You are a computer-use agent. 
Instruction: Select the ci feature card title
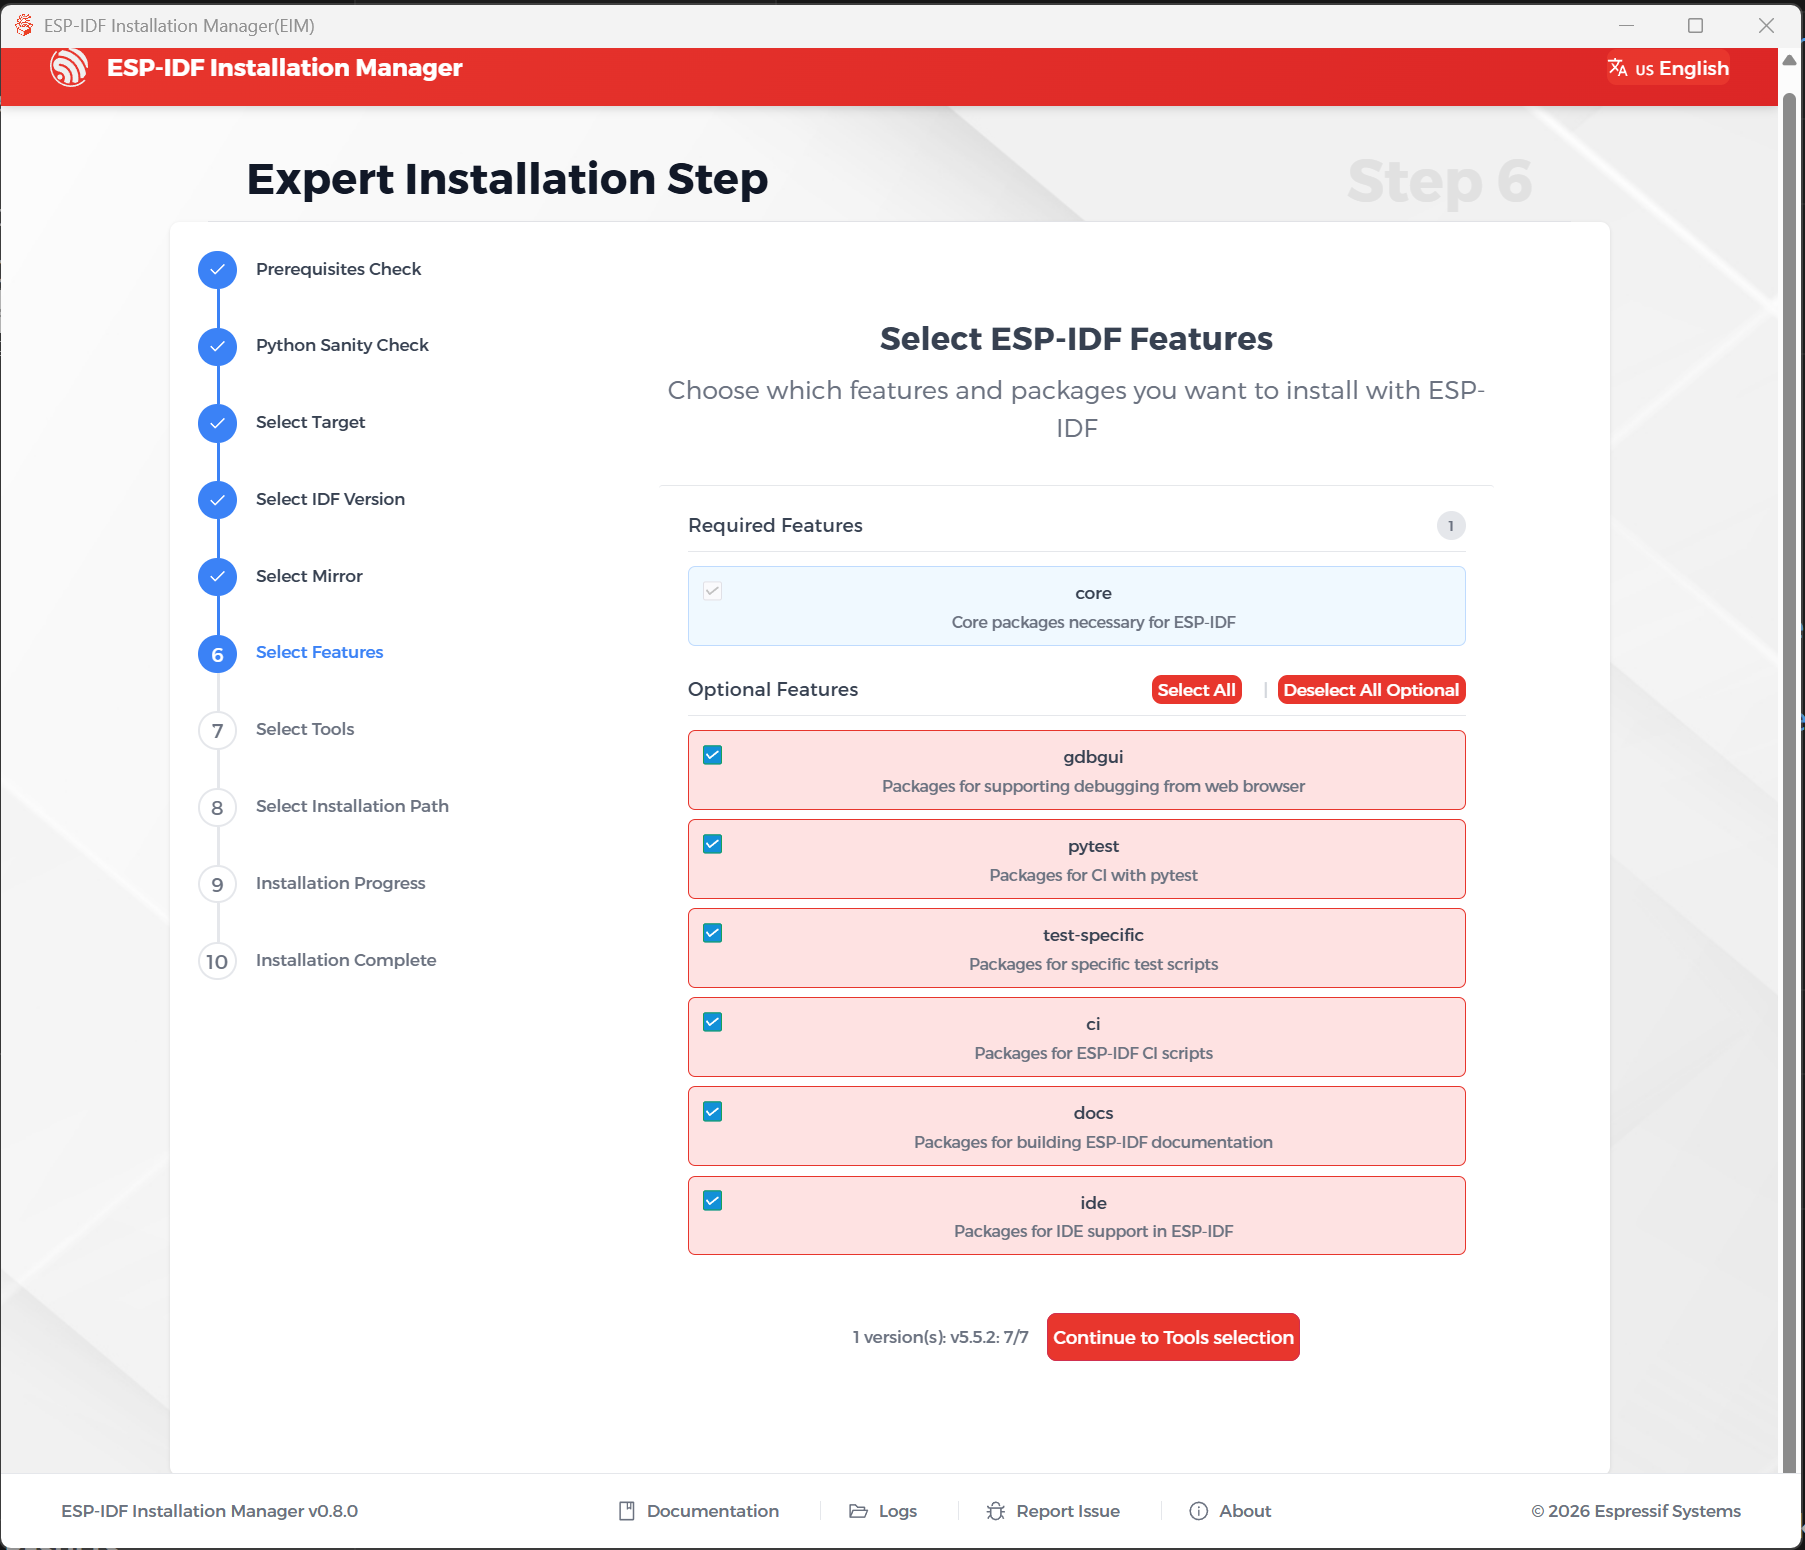click(x=1093, y=1024)
